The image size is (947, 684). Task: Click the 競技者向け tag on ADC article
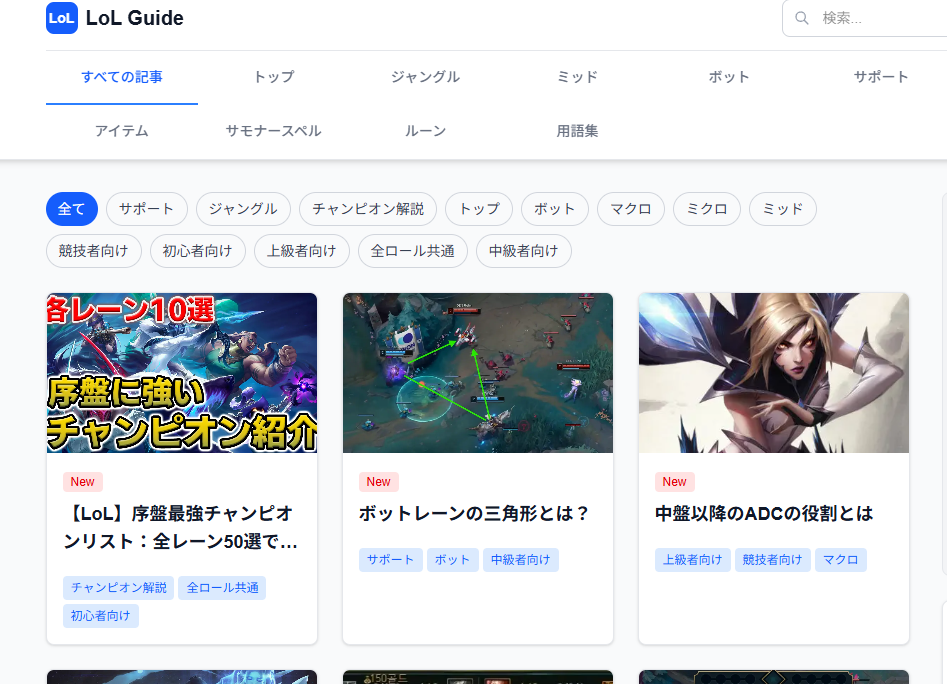(x=772, y=560)
